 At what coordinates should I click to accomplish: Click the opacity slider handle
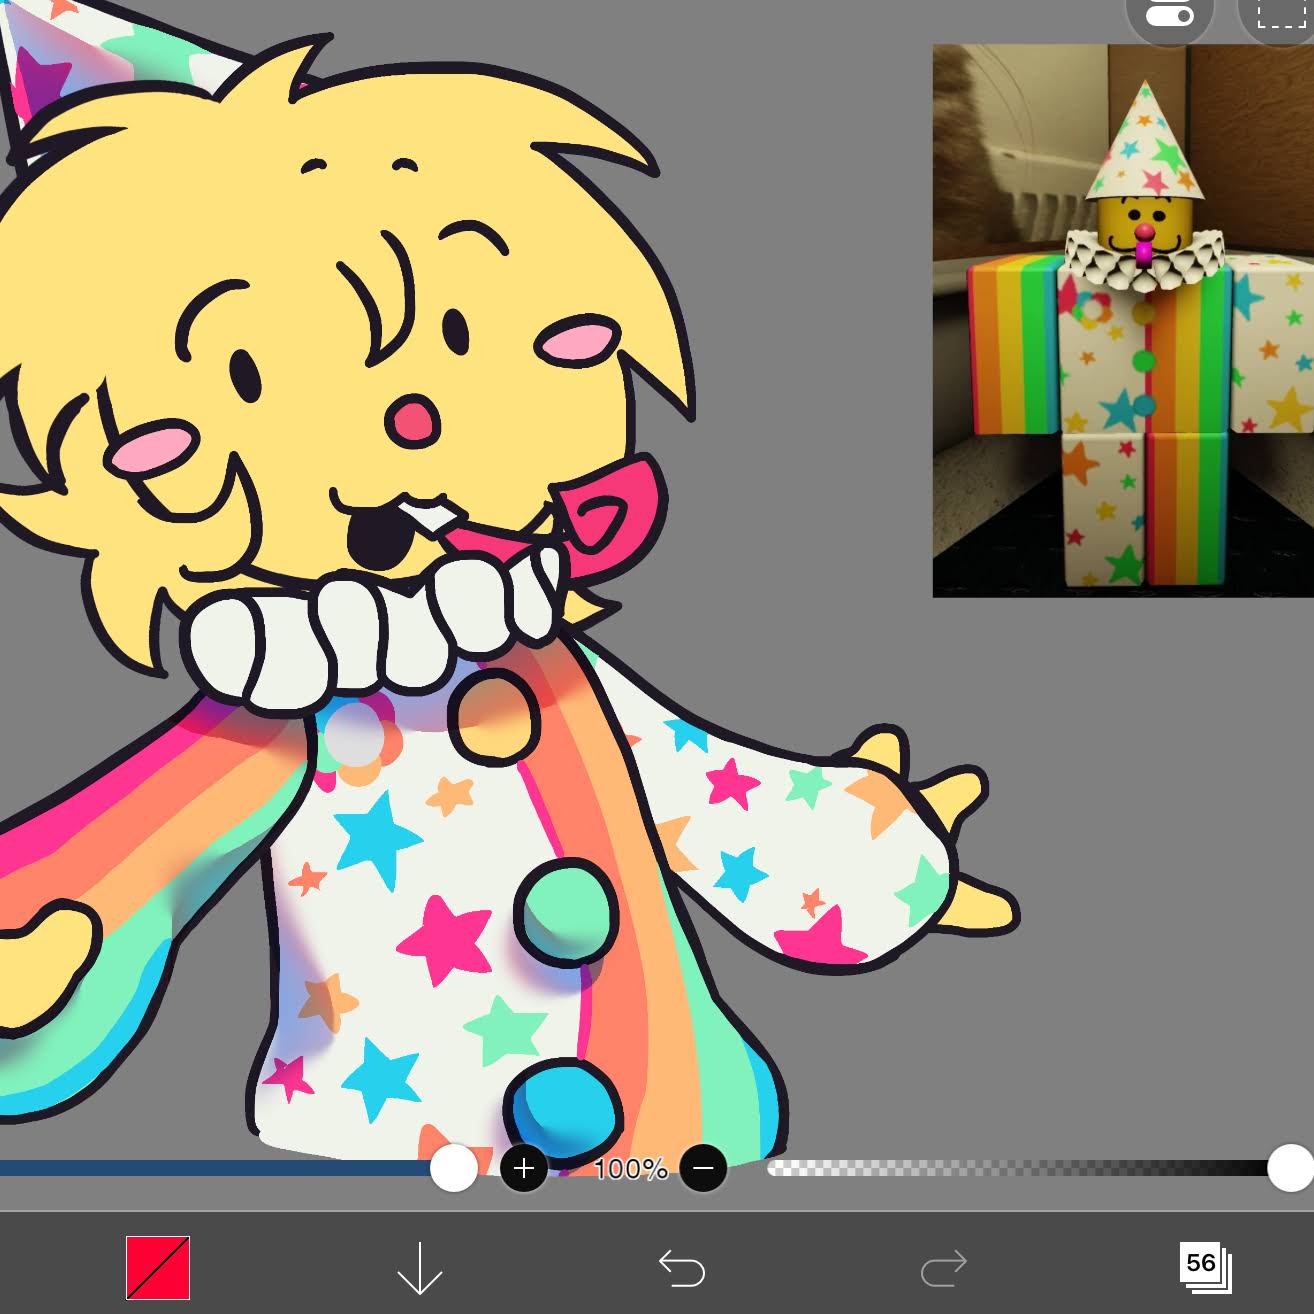point(1290,1168)
